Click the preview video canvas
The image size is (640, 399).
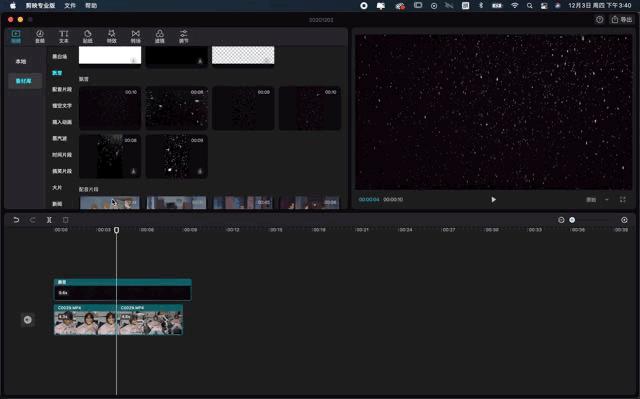coord(493,112)
